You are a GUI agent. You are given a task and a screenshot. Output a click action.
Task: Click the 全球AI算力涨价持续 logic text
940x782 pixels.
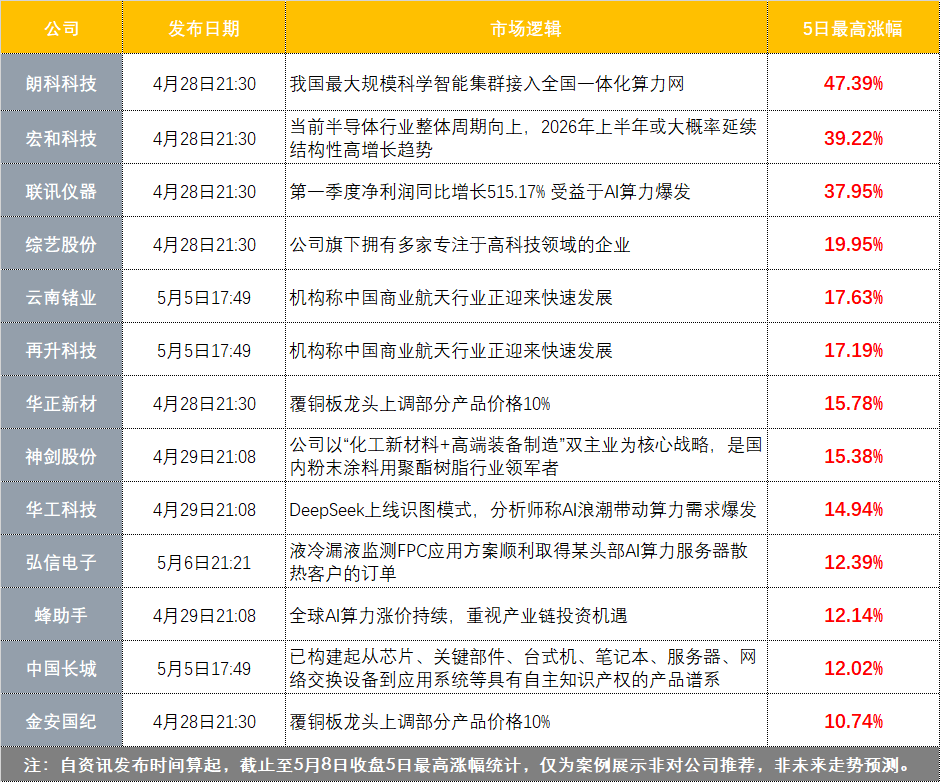(458, 615)
